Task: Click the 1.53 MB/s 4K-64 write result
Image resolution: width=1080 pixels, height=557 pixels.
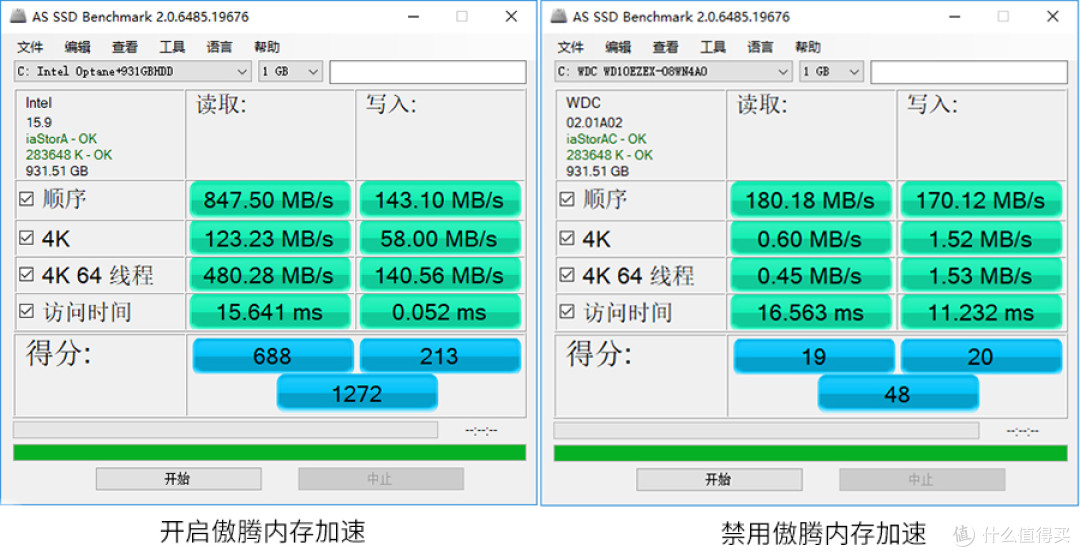Action: (981, 275)
